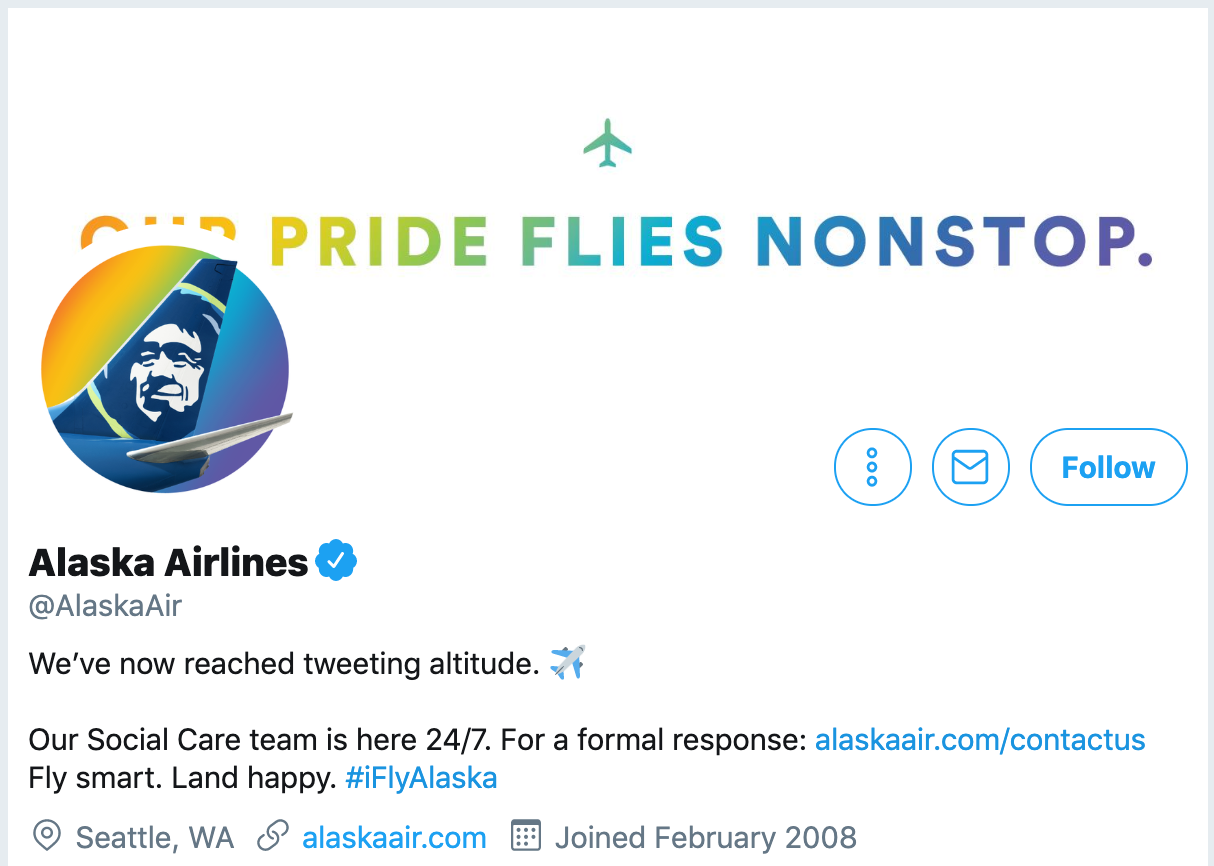Click the @AlaskaAir handle

[x=104, y=605]
